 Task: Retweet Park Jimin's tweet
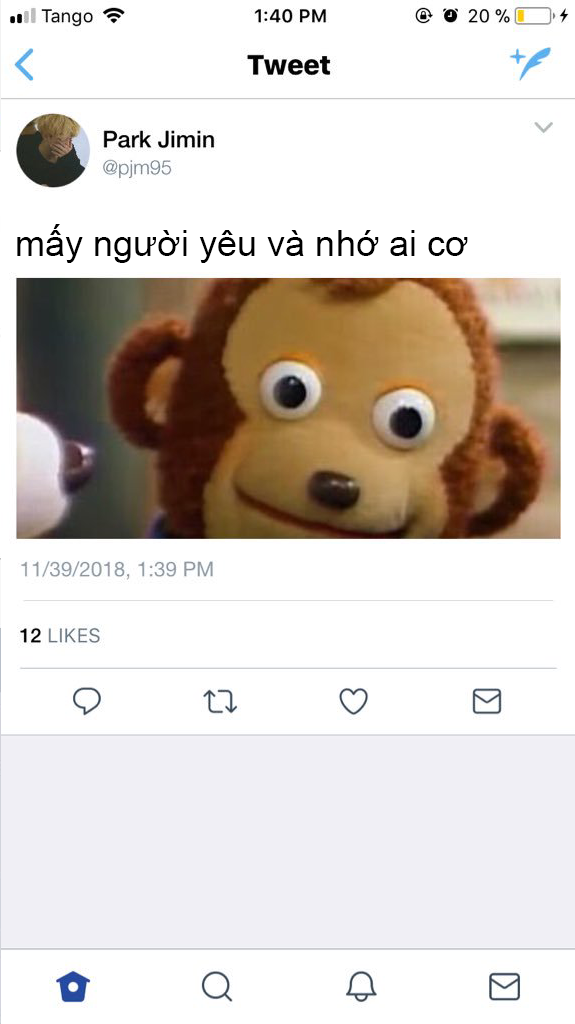click(220, 702)
